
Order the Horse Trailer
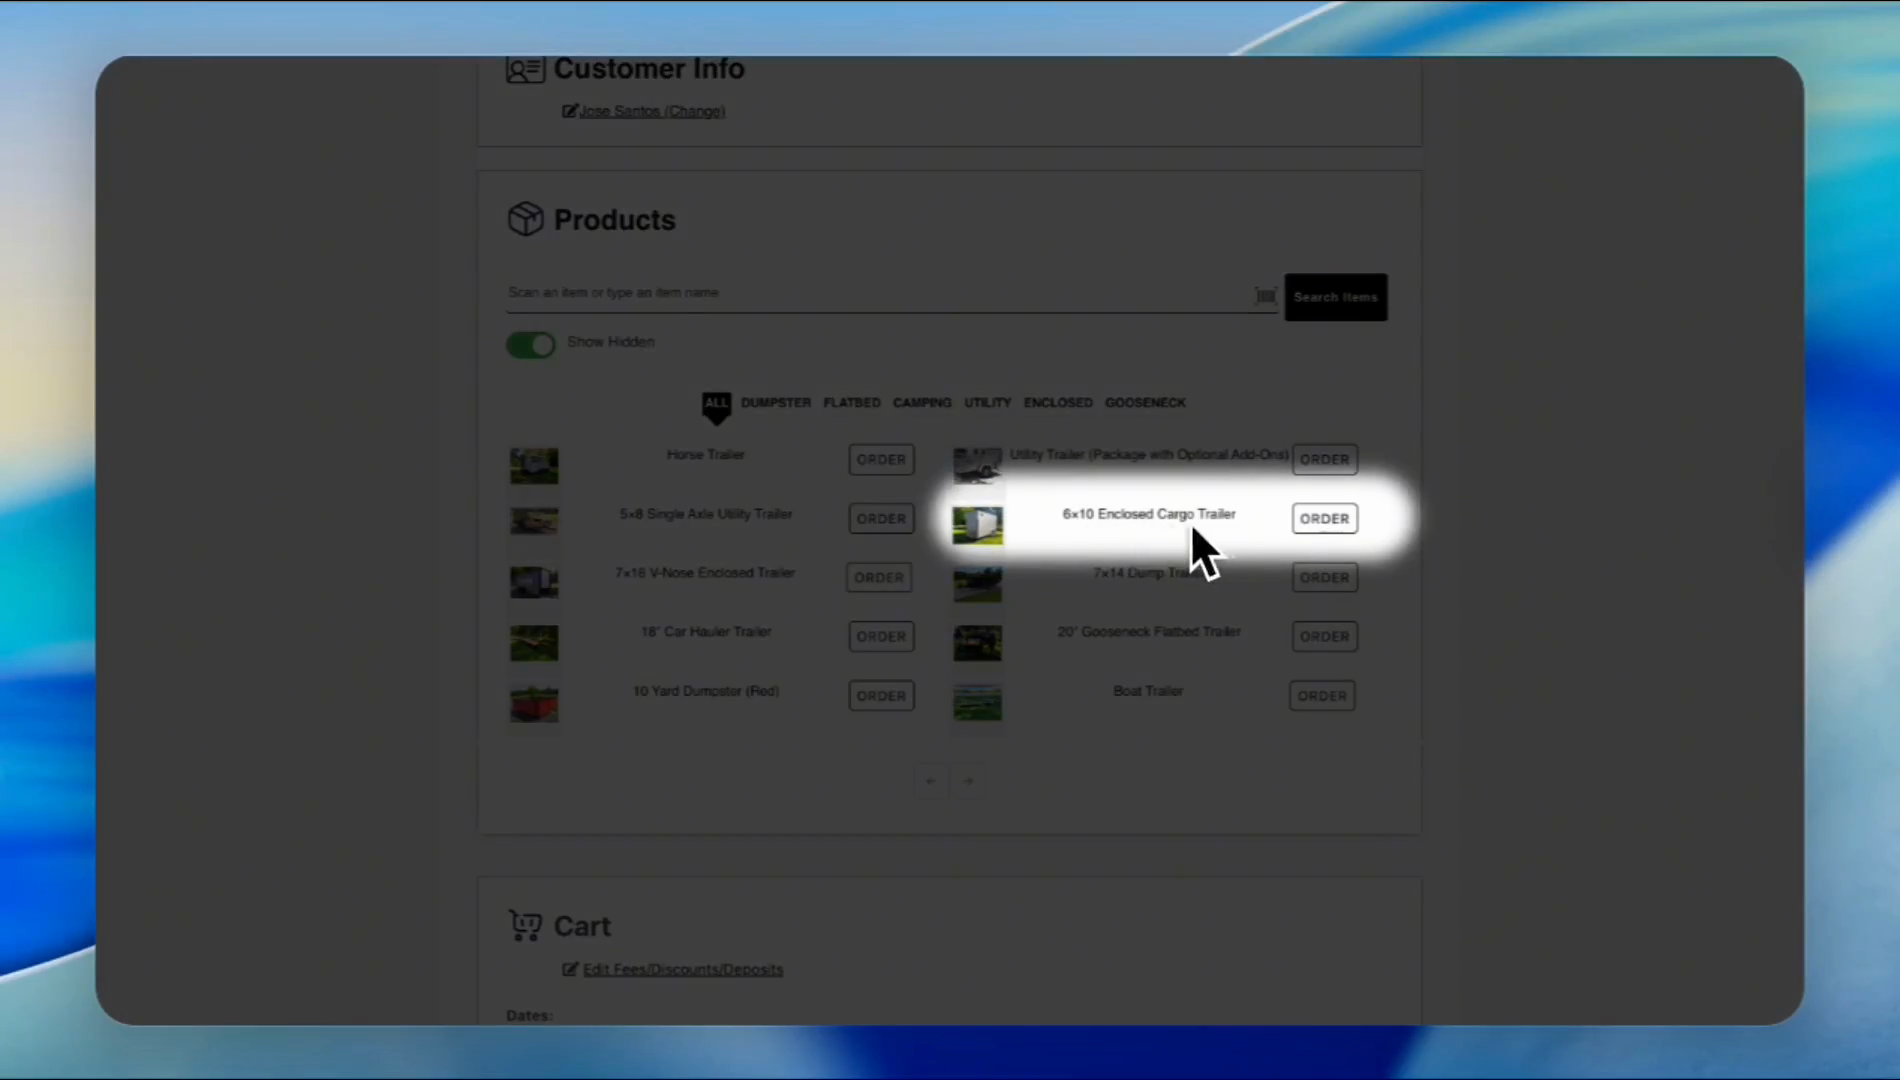880,460
